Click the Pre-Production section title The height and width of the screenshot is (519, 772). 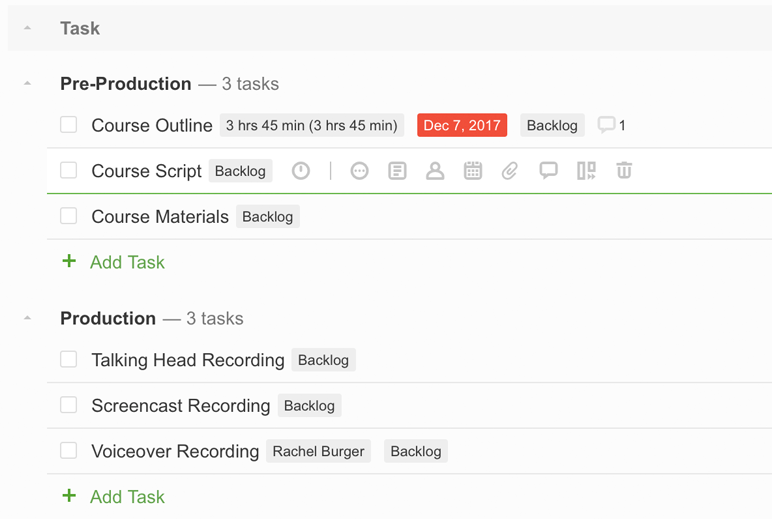(126, 84)
